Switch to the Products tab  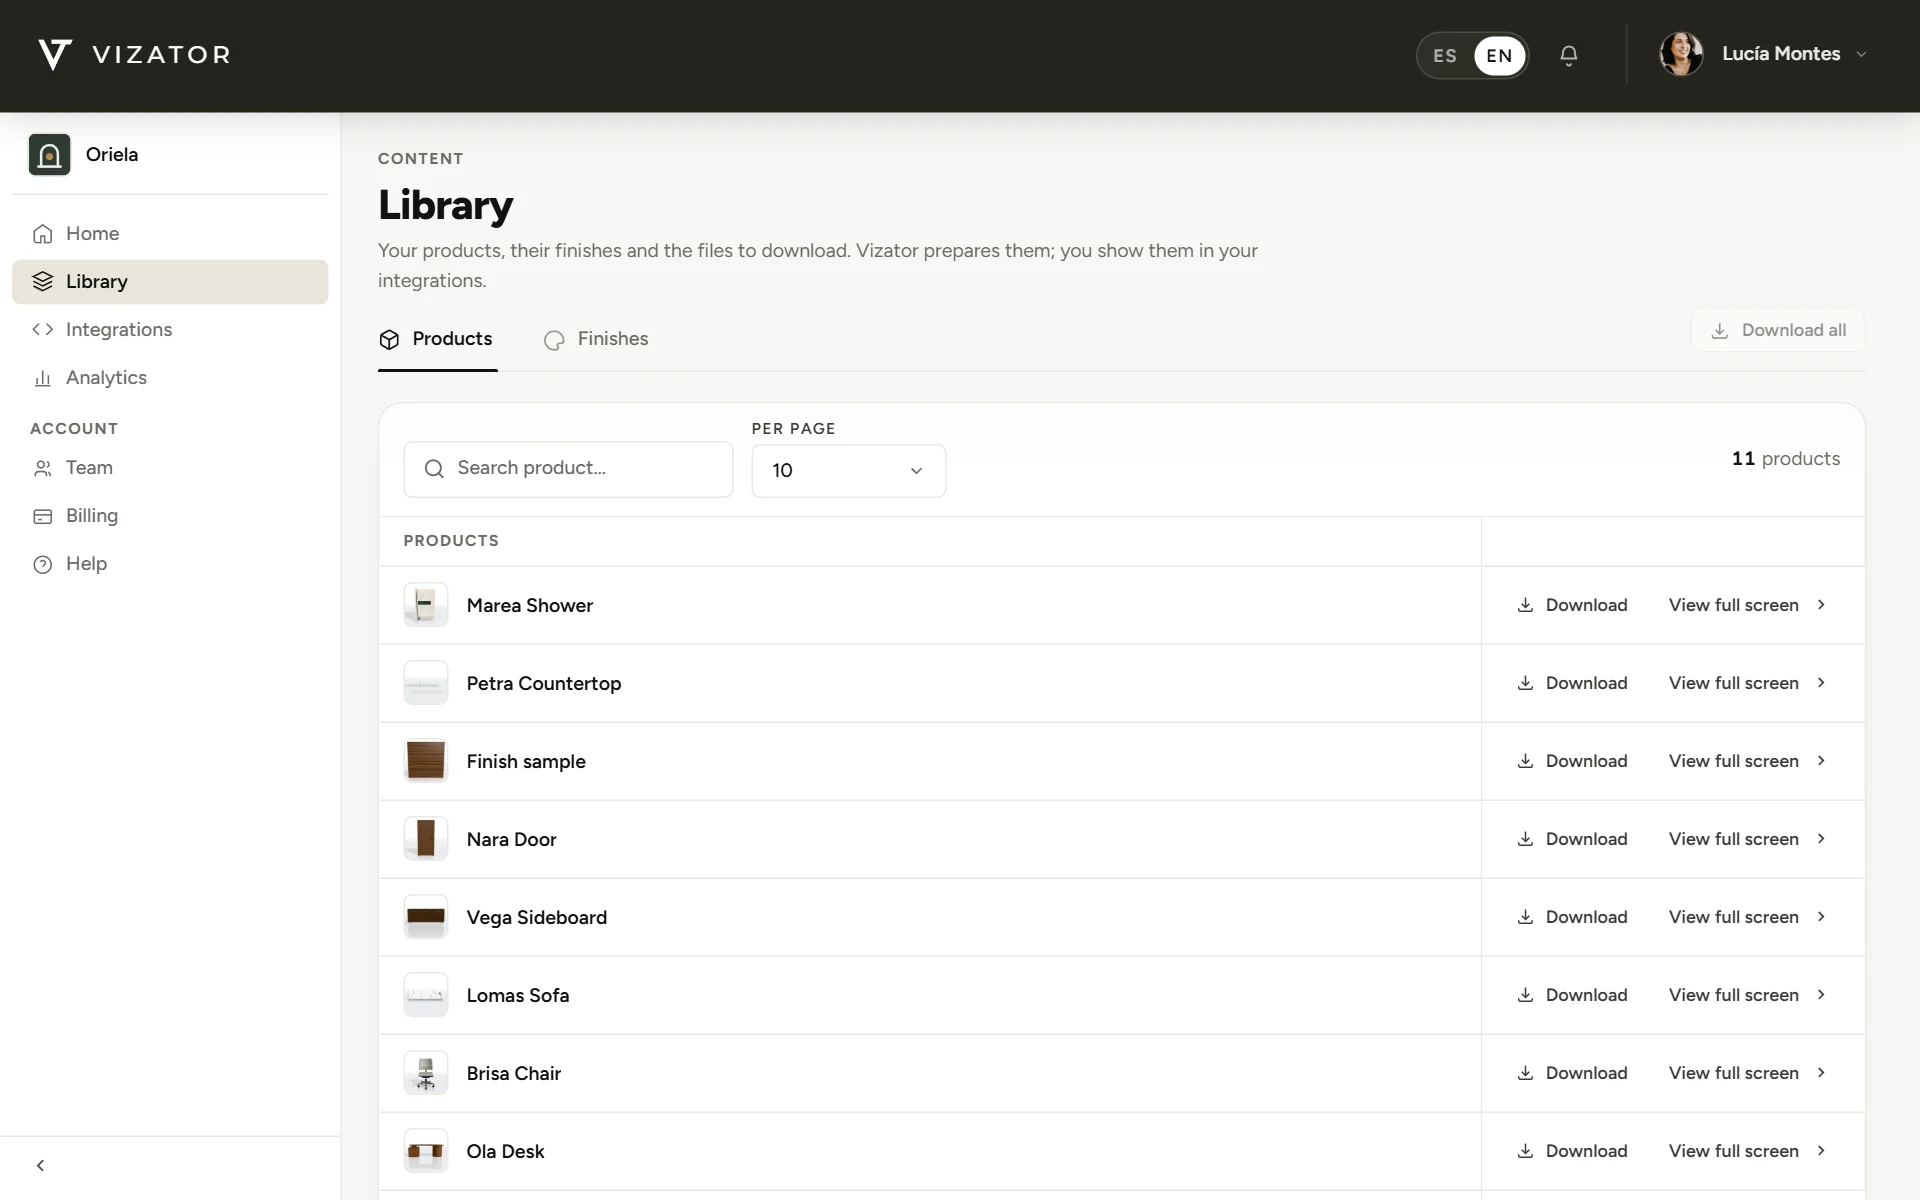pos(437,339)
